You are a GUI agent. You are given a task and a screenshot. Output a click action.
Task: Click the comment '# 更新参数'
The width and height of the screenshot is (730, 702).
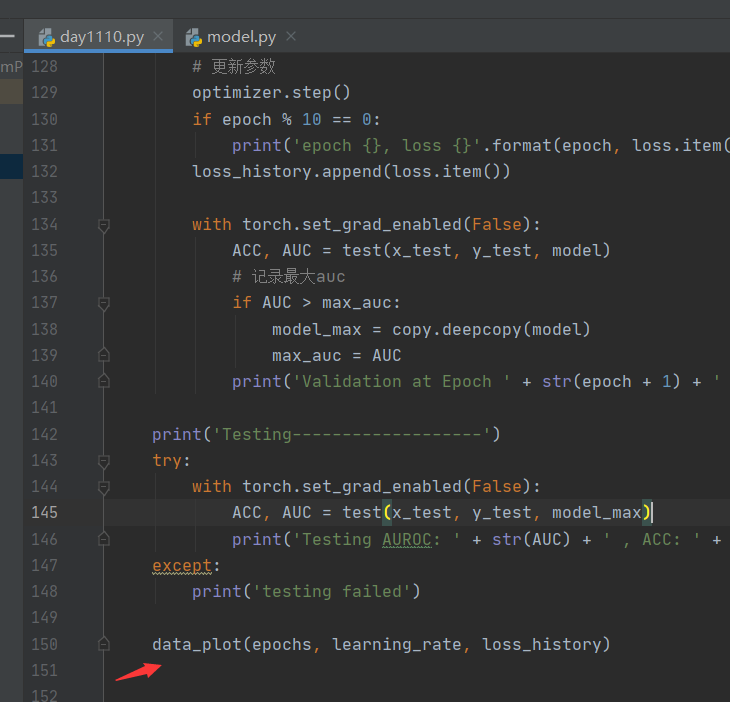click(x=234, y=67)
